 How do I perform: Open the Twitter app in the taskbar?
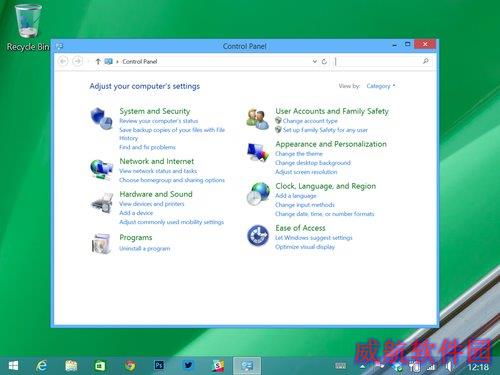[188, 366]
